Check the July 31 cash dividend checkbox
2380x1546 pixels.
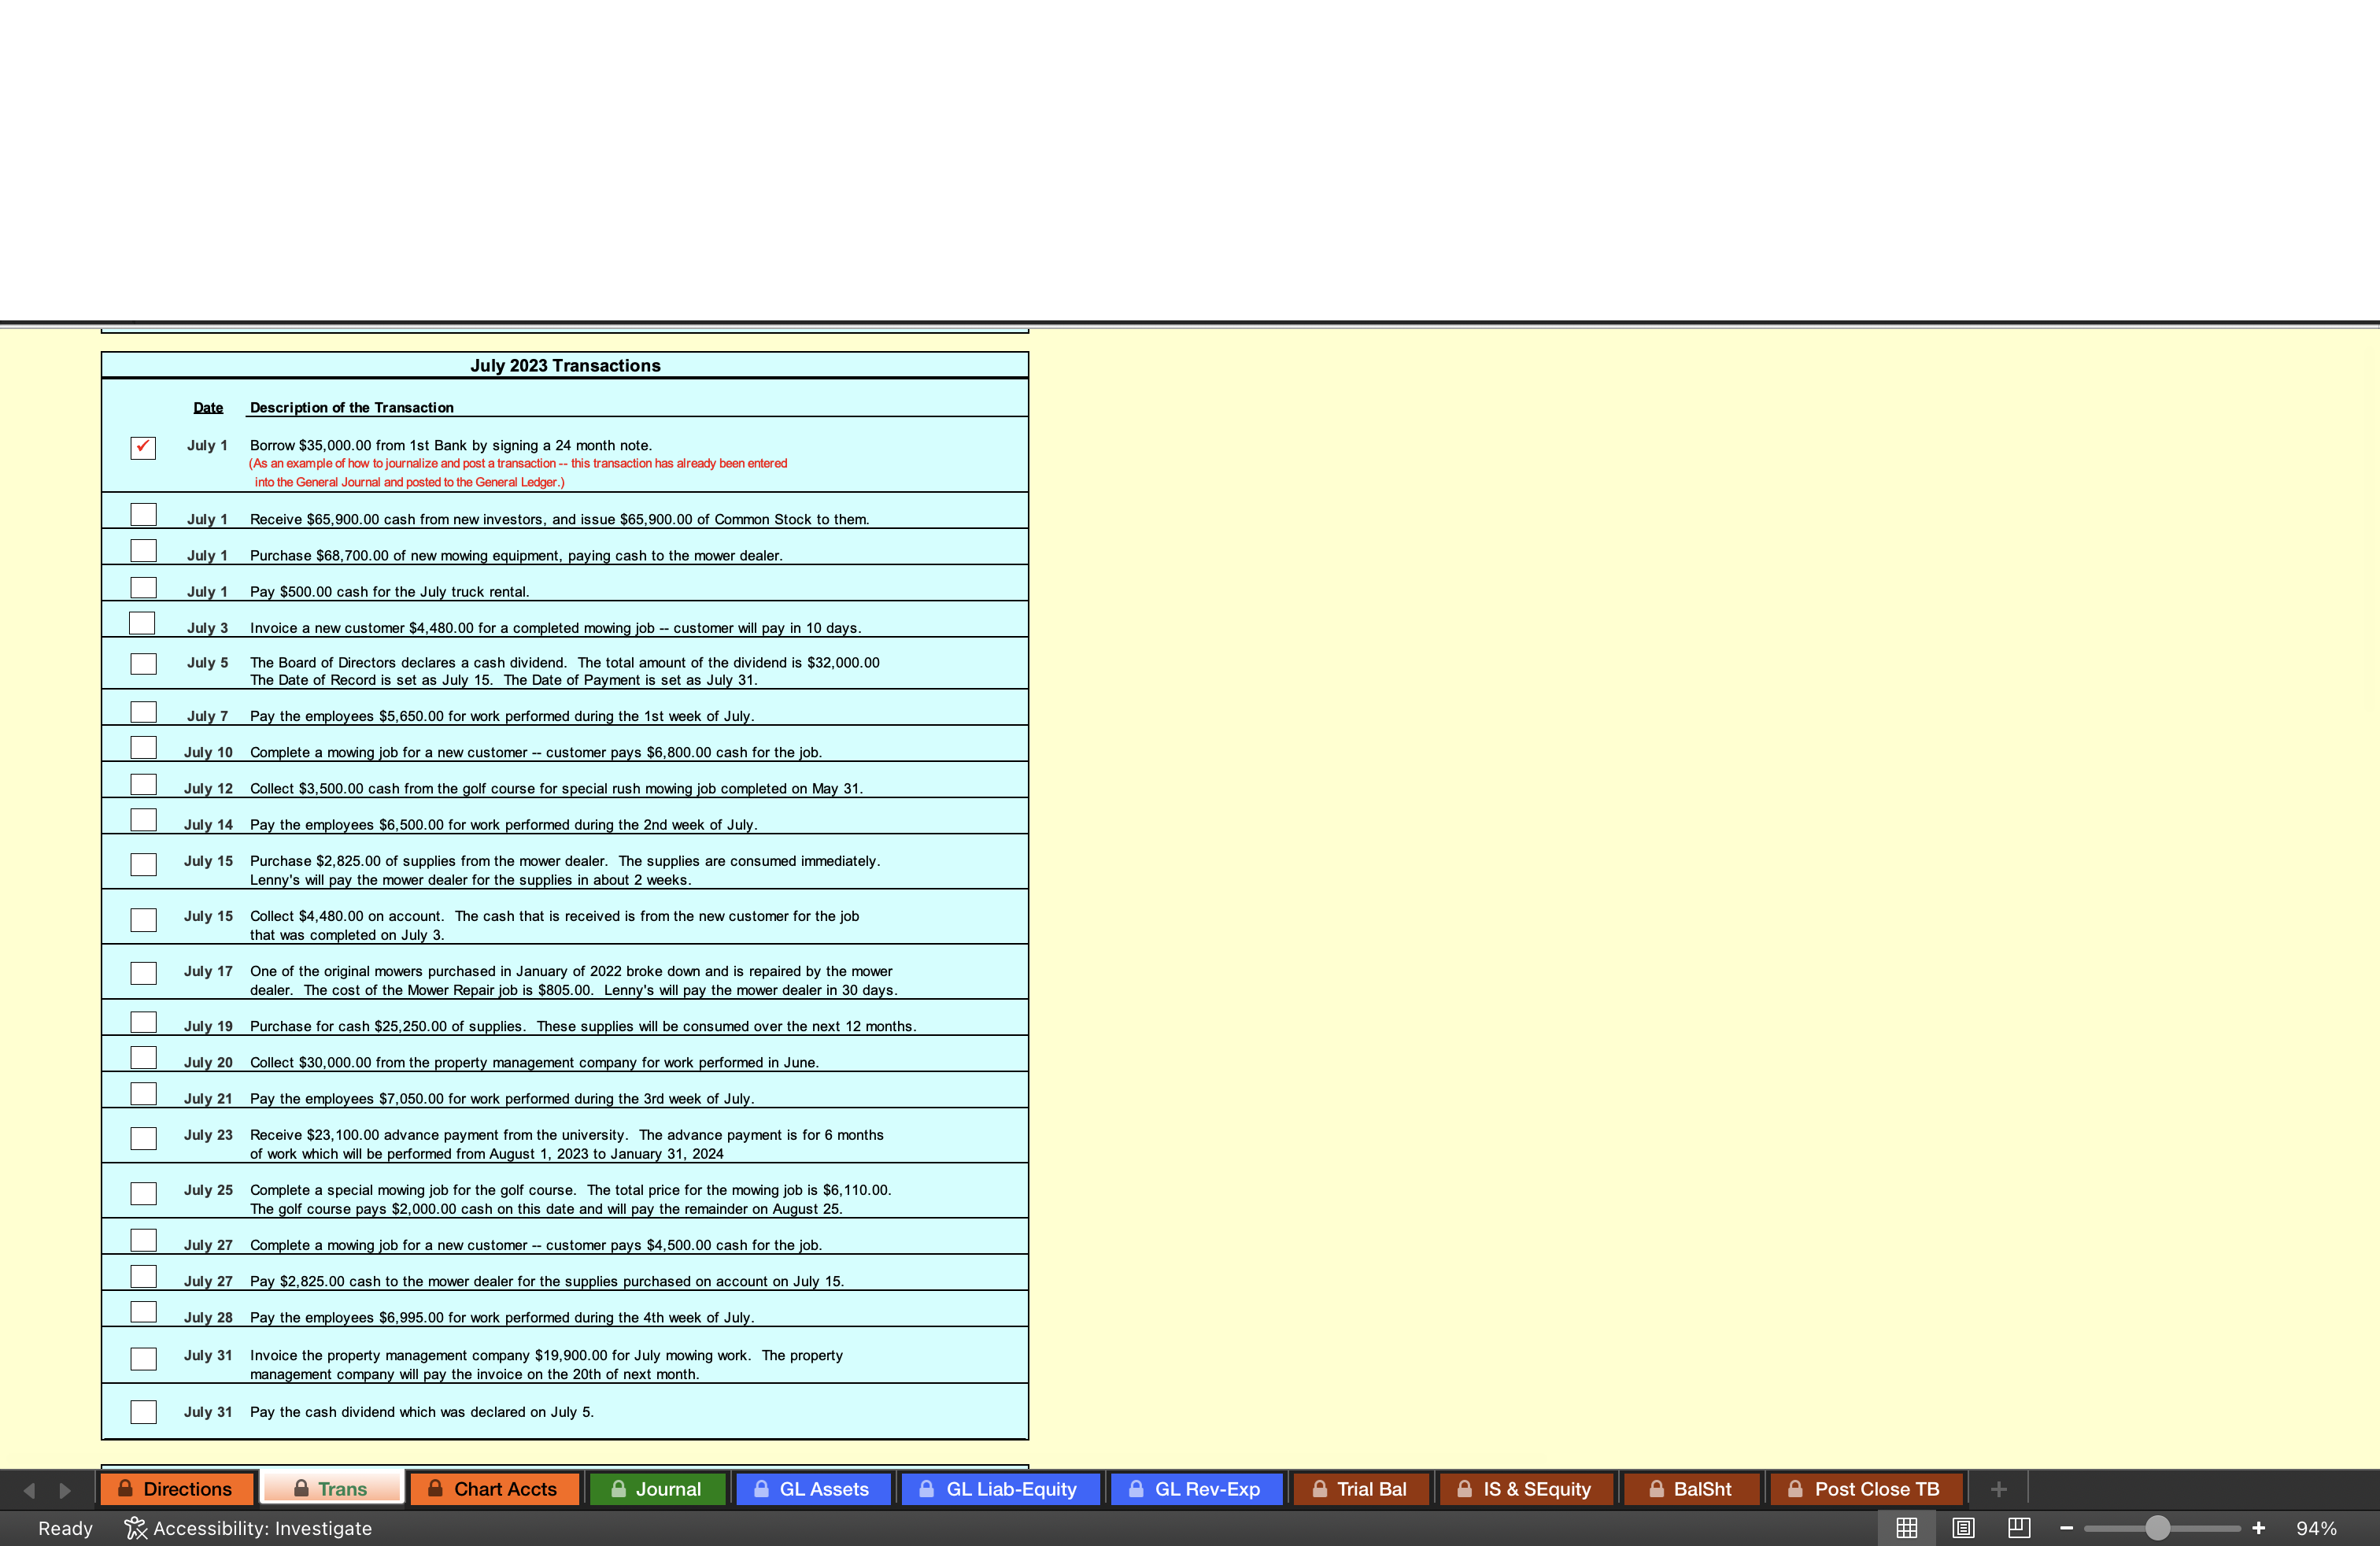click(x=143, y=1411)
